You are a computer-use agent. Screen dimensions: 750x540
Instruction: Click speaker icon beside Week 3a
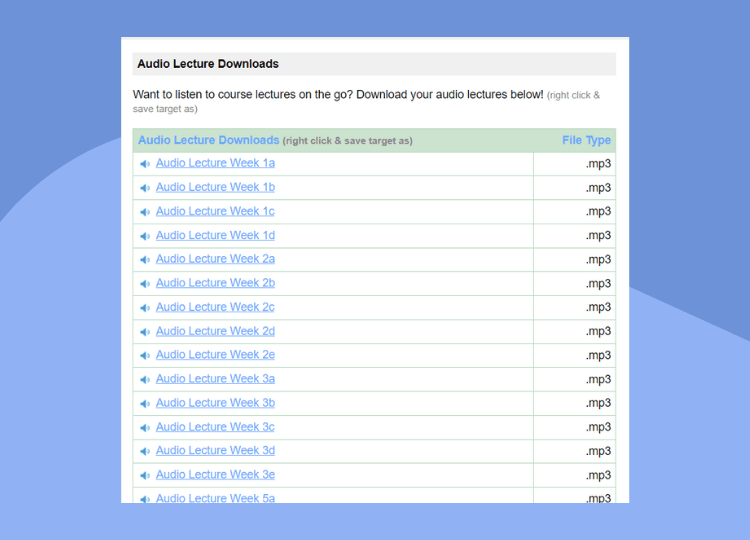click(145, 380)
